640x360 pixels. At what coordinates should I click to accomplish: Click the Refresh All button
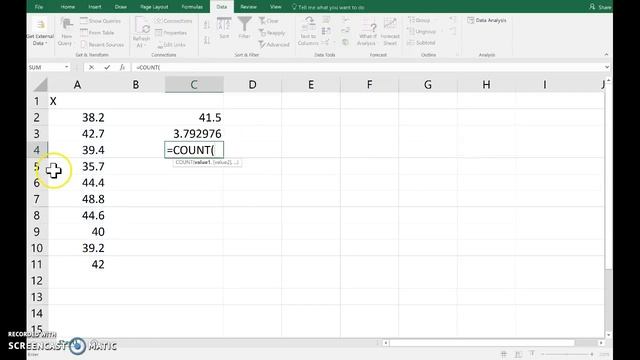tap(142, 33)
